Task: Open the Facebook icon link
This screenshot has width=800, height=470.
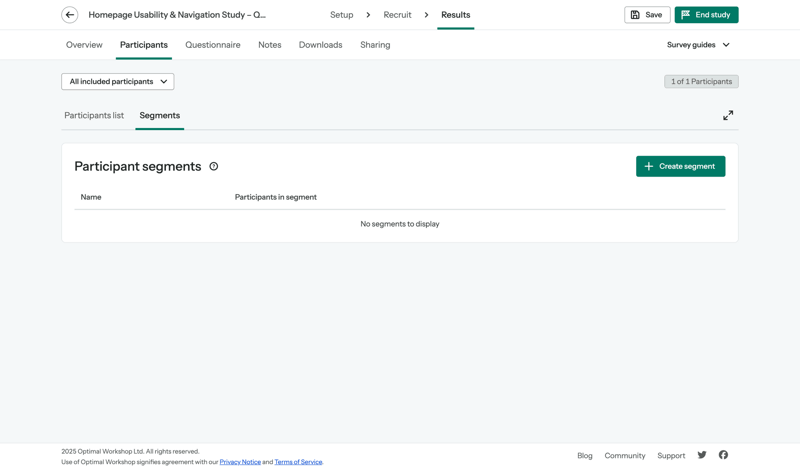Action: (x=723, y=455)
